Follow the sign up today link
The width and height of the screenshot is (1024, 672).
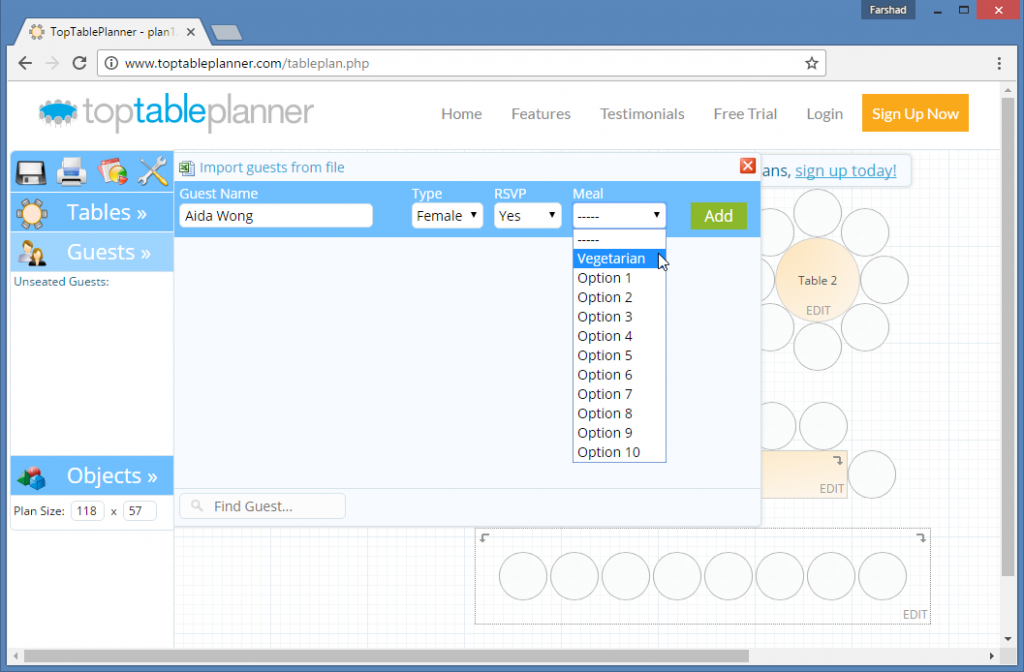pos(845,170)
